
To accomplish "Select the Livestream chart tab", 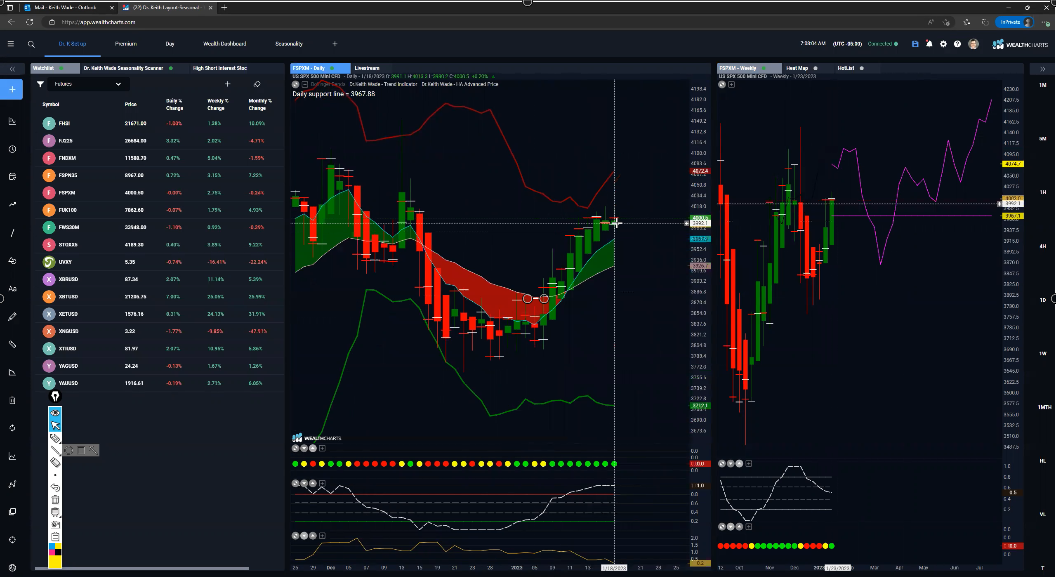I will [x=367, y=68].
